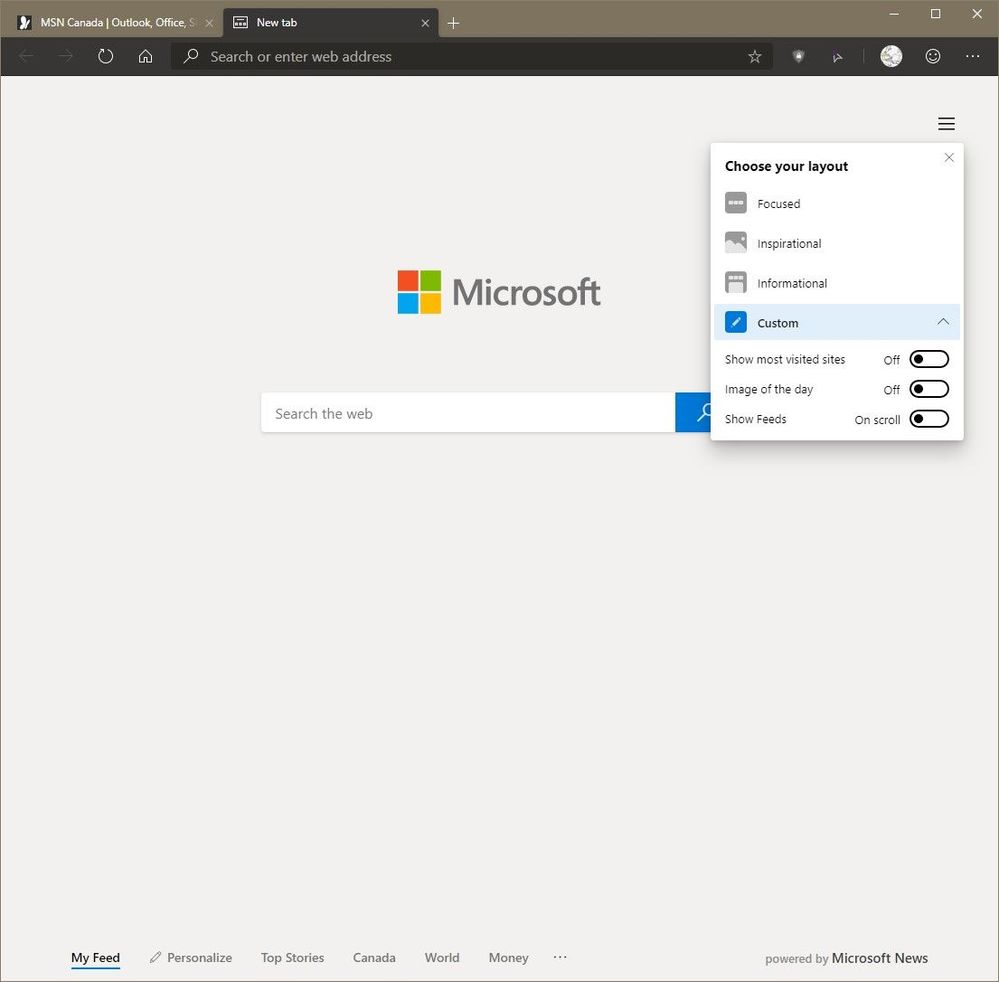Click the Focused layout icon

coord(736,203)
